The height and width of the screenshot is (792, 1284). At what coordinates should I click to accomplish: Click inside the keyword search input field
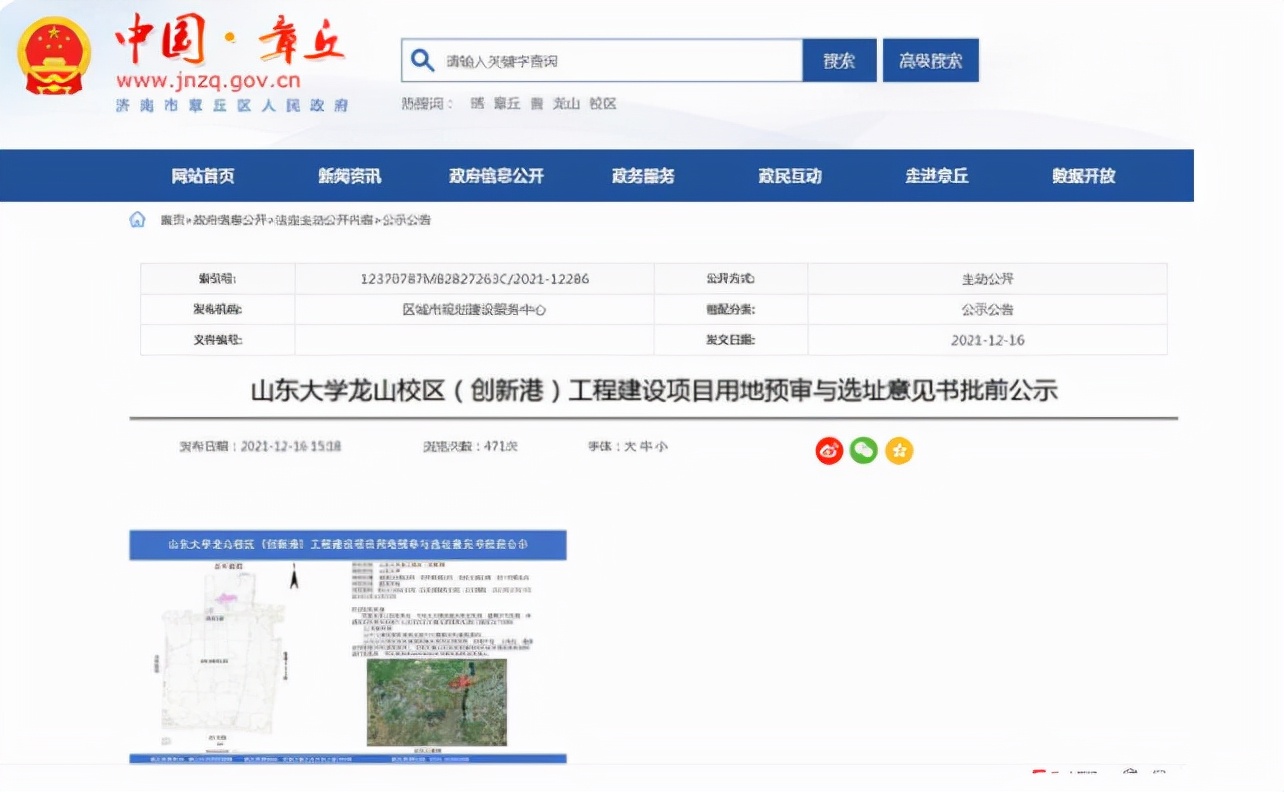(600, 60)
